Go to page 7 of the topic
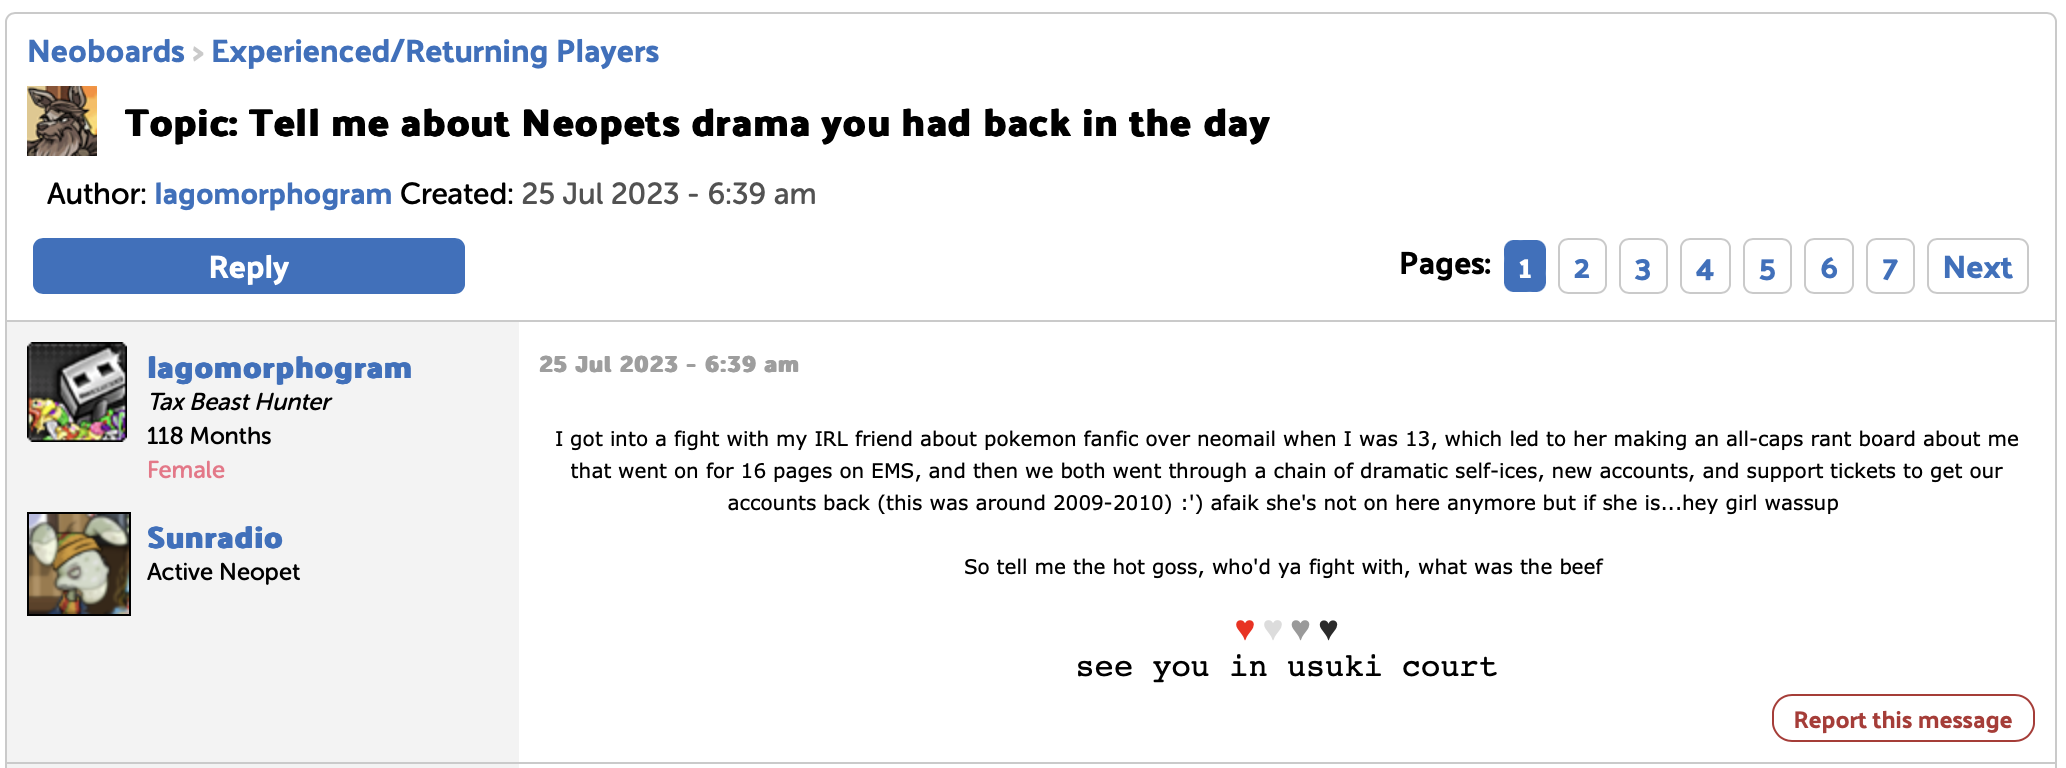This screenshot has width=2066, height=768. [x=1890, y=267]
